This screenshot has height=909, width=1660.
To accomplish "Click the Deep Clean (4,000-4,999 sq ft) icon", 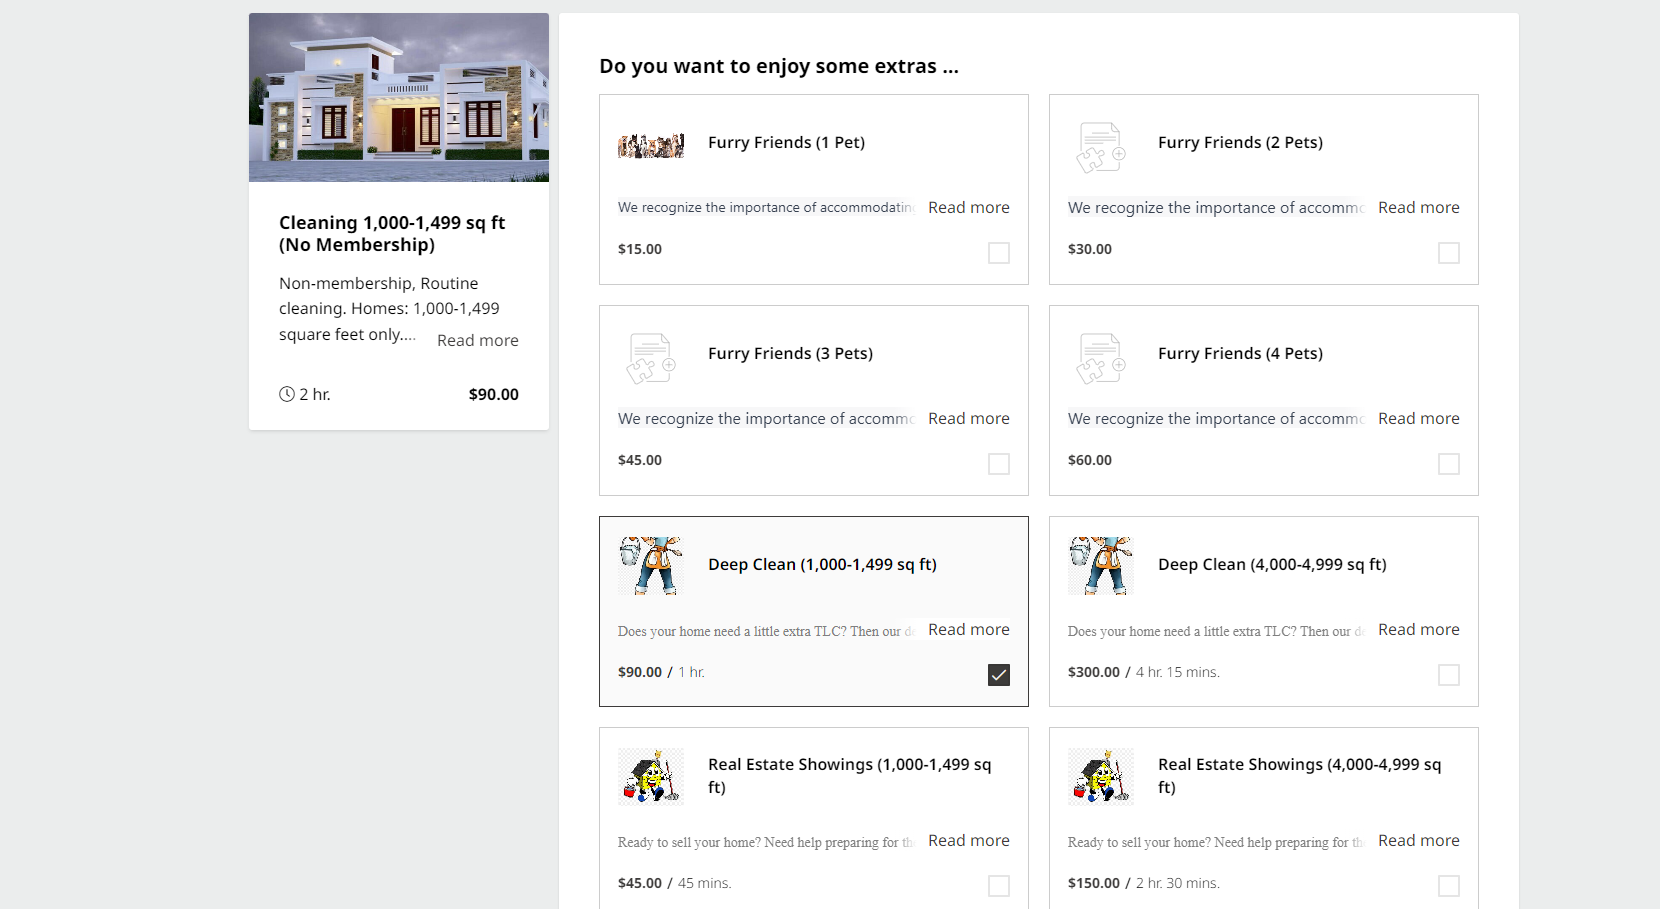I will point(1101,565).
